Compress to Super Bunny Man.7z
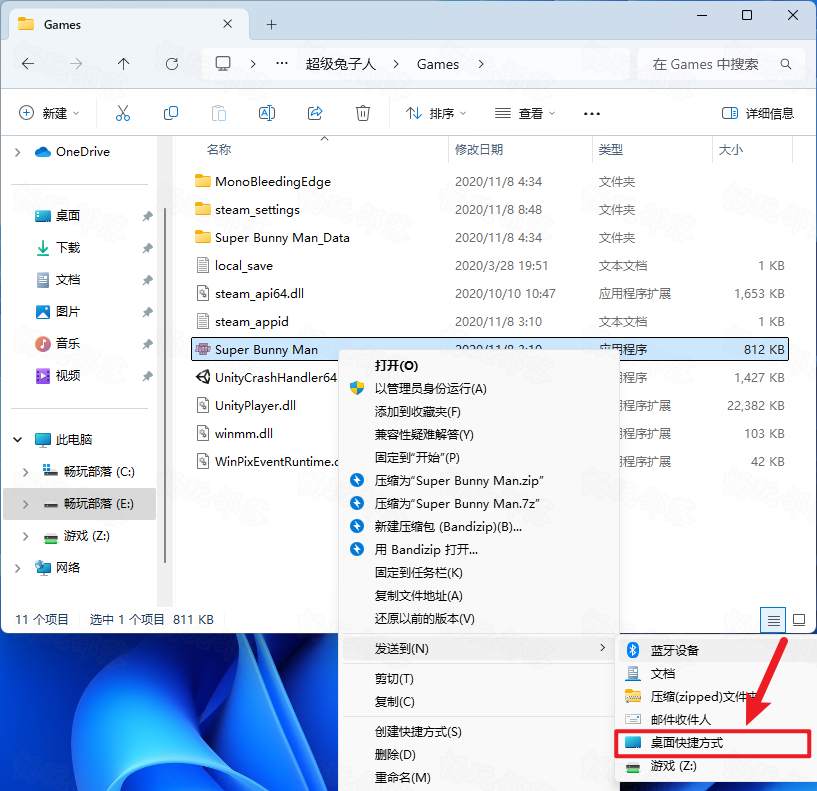This screenshot has height=791, width=817. click(457, 503)
